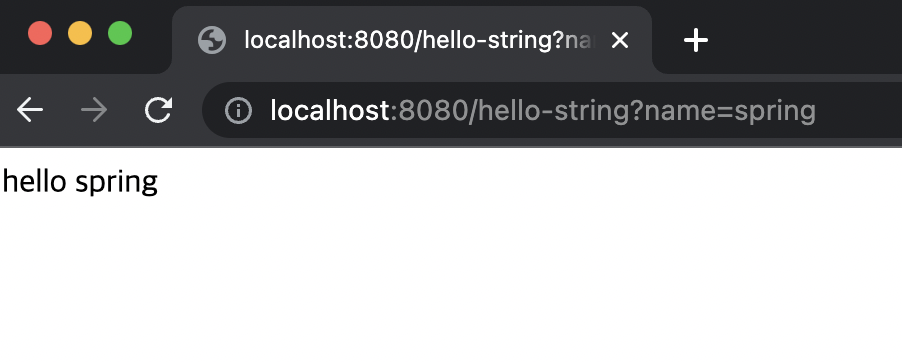Click the globe favicon in the tab

coord(212,40)
